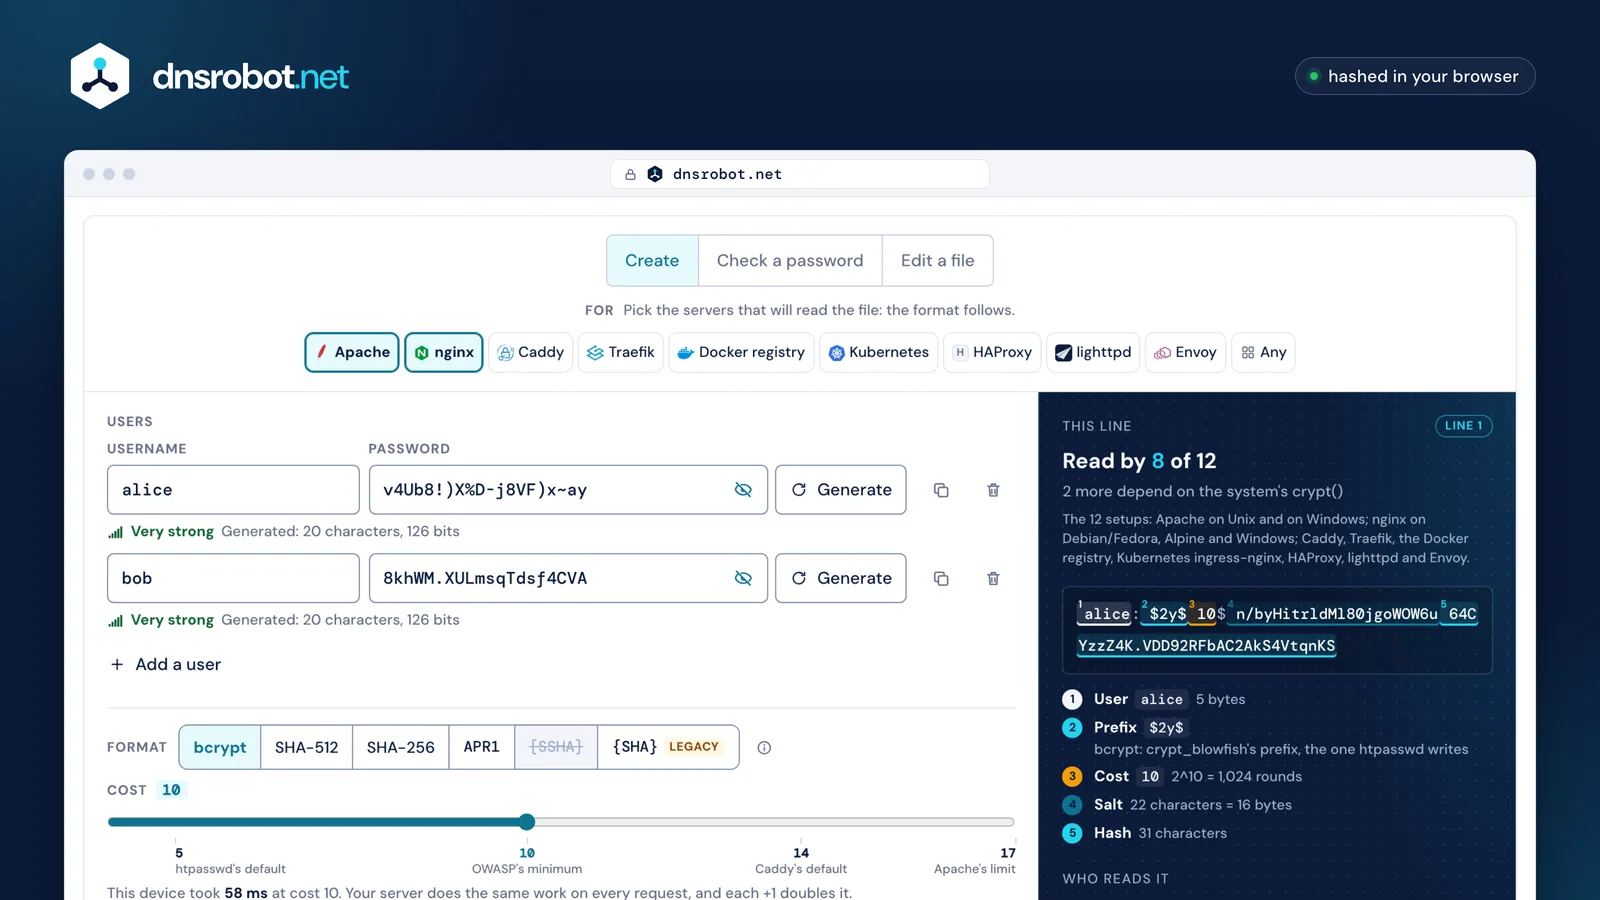1600x900 pixels.
Task: Click the bob username field
Action: pos(233,578)
